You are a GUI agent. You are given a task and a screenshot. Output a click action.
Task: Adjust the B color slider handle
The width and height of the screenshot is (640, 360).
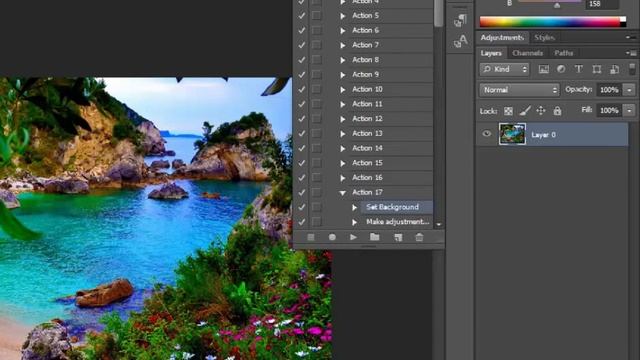pos(557,6)
